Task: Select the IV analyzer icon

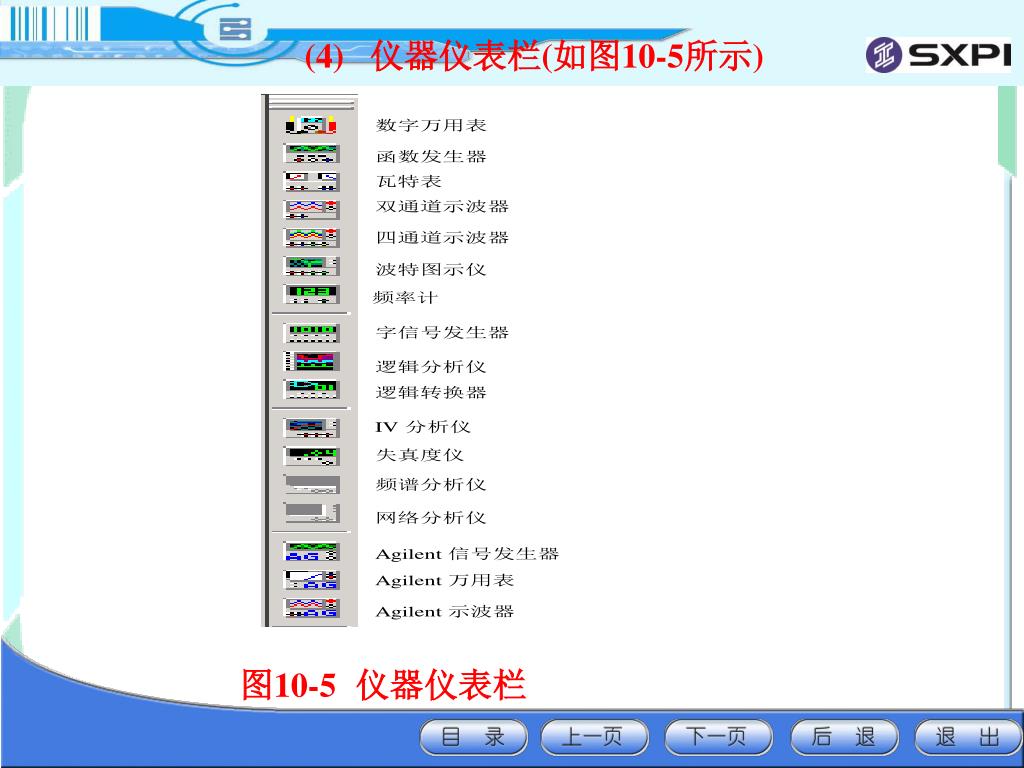Action: (x=311, y=428)
